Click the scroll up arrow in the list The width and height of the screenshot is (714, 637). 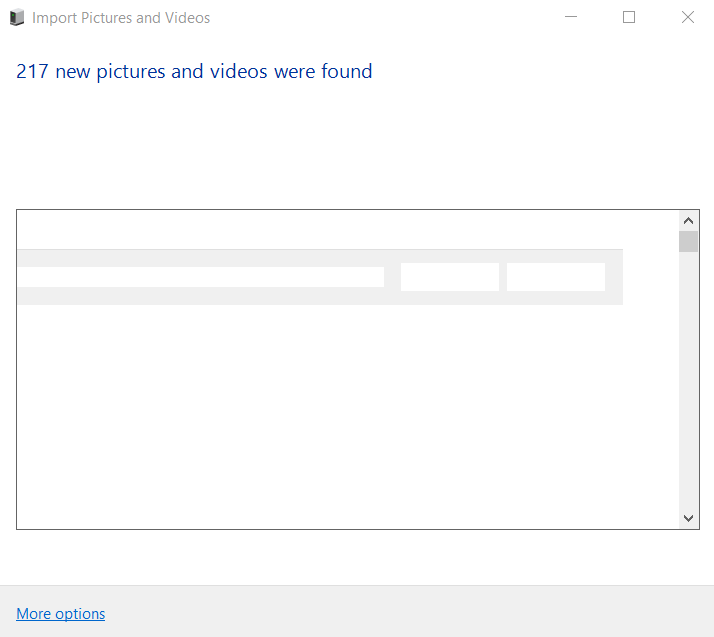click(x=688, y=221)
